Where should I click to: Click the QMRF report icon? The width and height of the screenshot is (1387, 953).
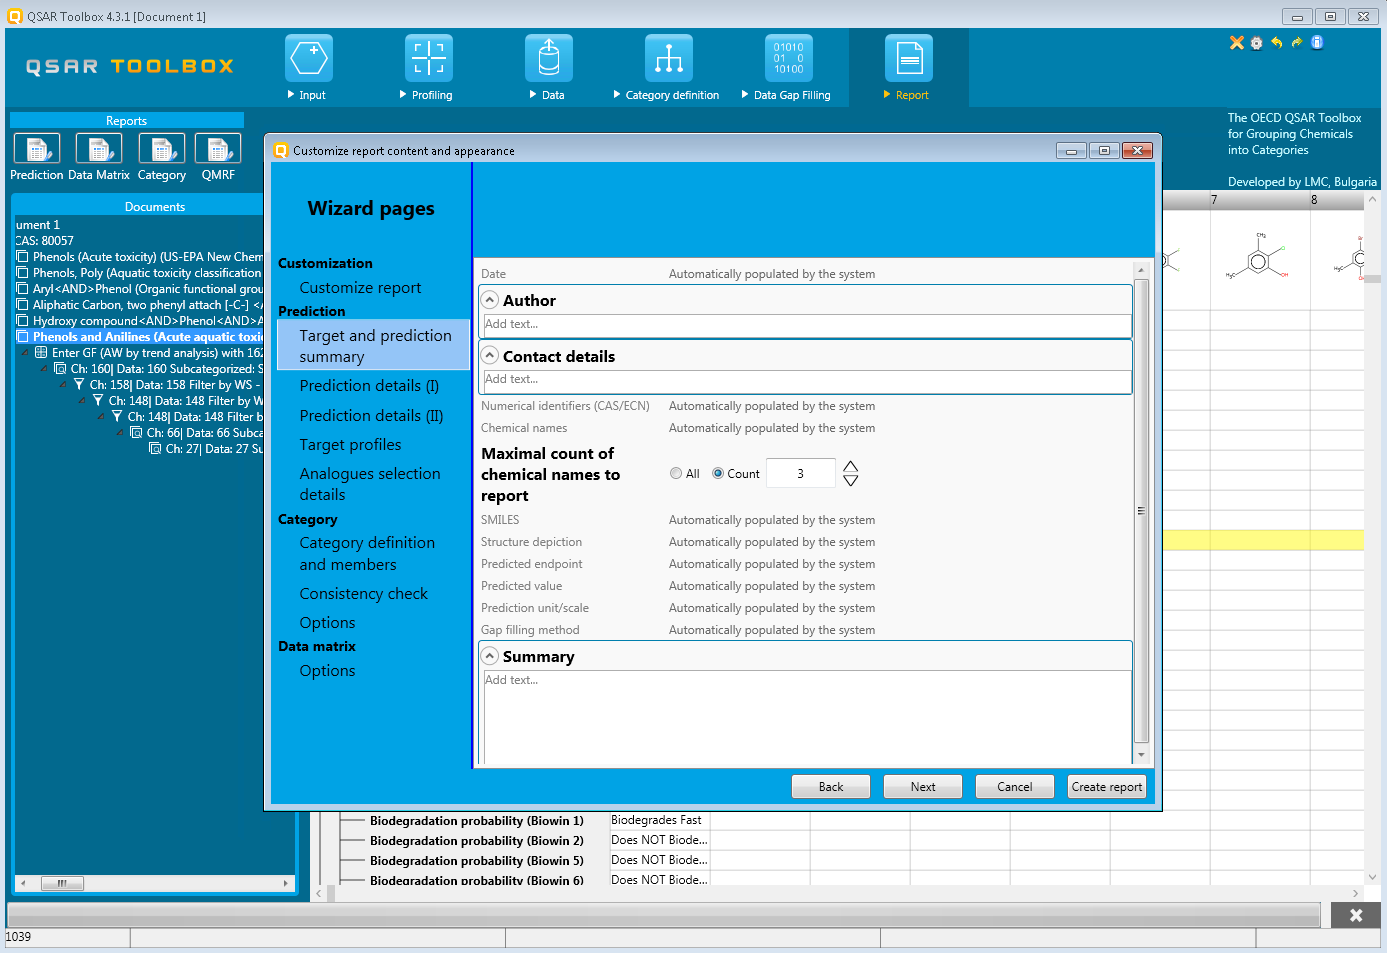coord(218,149)
